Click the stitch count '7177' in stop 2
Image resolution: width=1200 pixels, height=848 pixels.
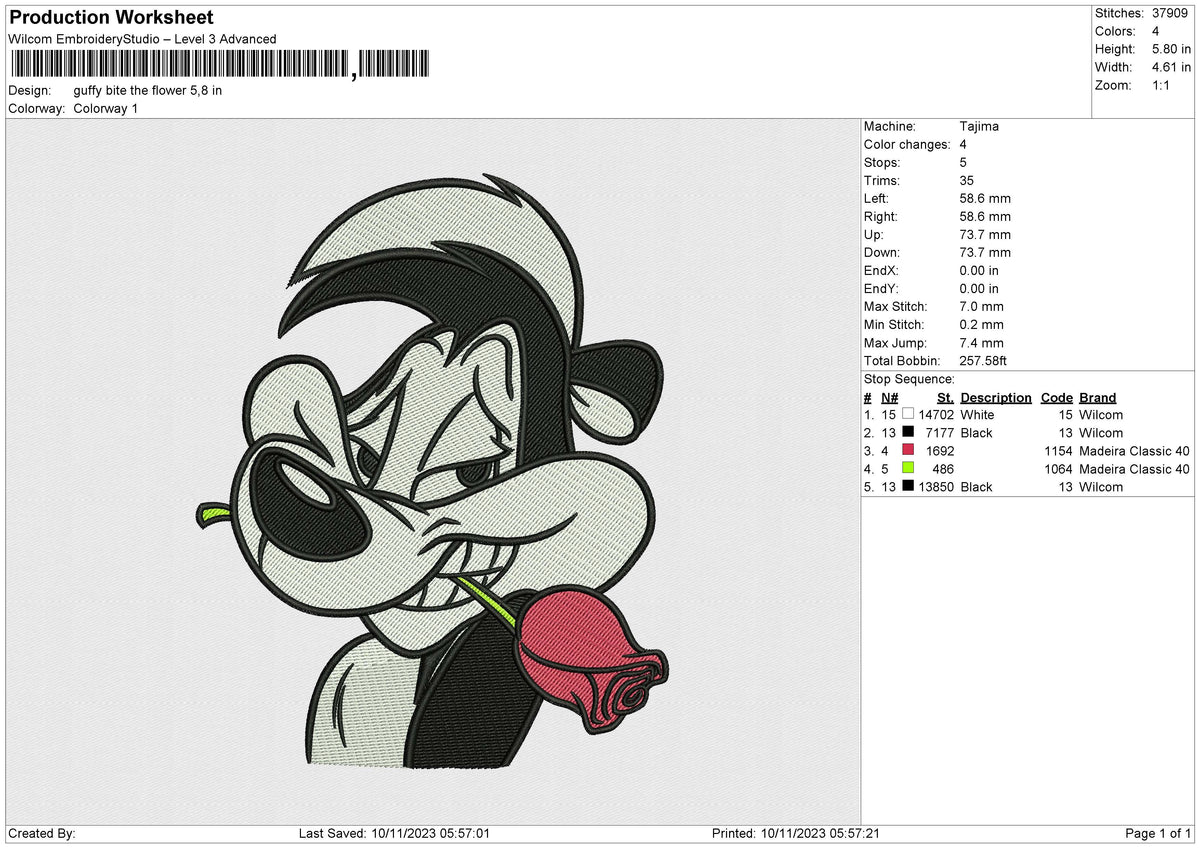[940, 432]
